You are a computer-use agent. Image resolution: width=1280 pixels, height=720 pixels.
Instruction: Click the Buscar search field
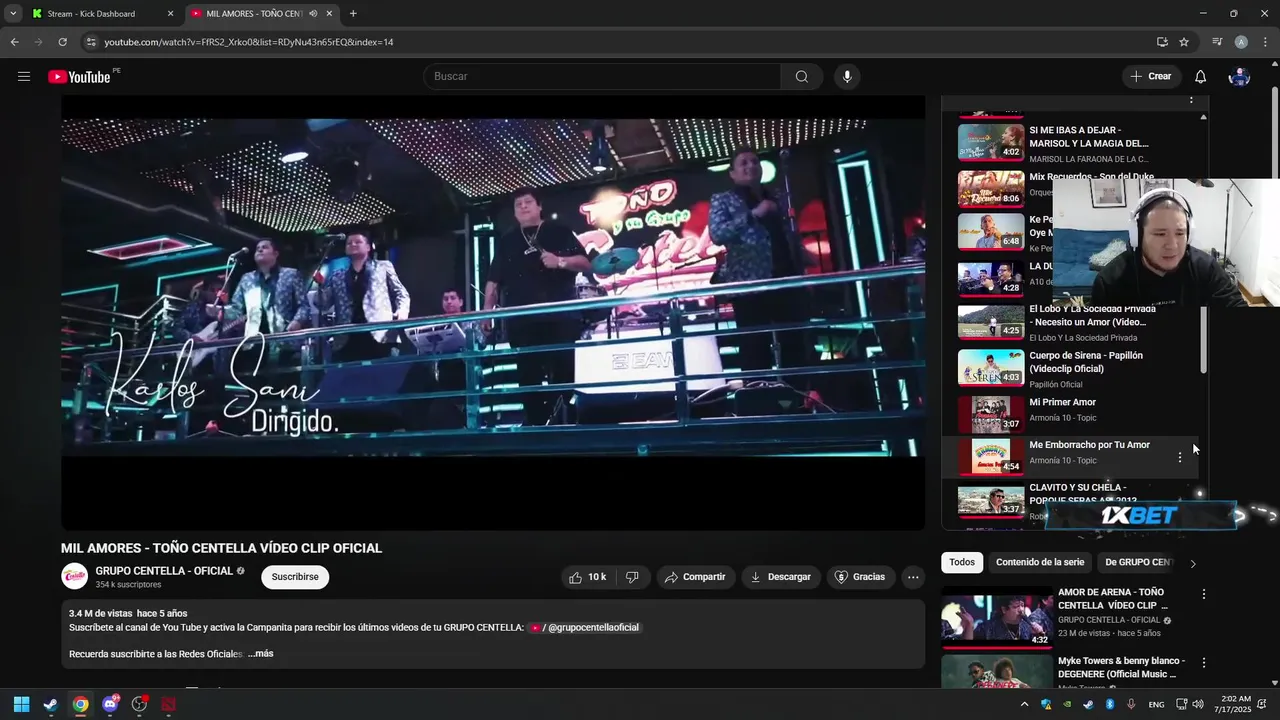[x=602, y=77]
